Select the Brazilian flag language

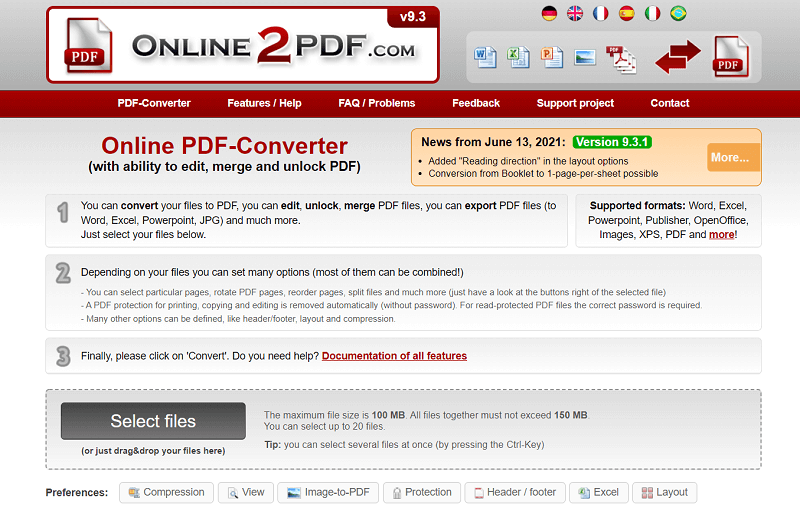(679, 13)
